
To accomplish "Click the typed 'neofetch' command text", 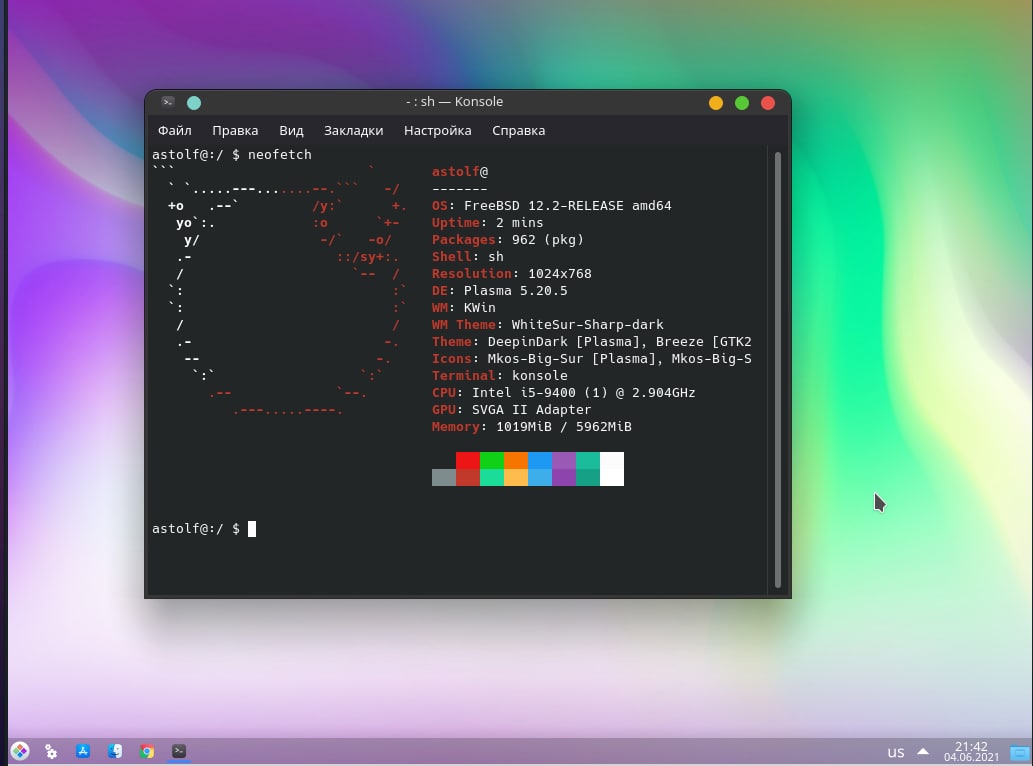I will pyautogui.click(x=279, y=154).
